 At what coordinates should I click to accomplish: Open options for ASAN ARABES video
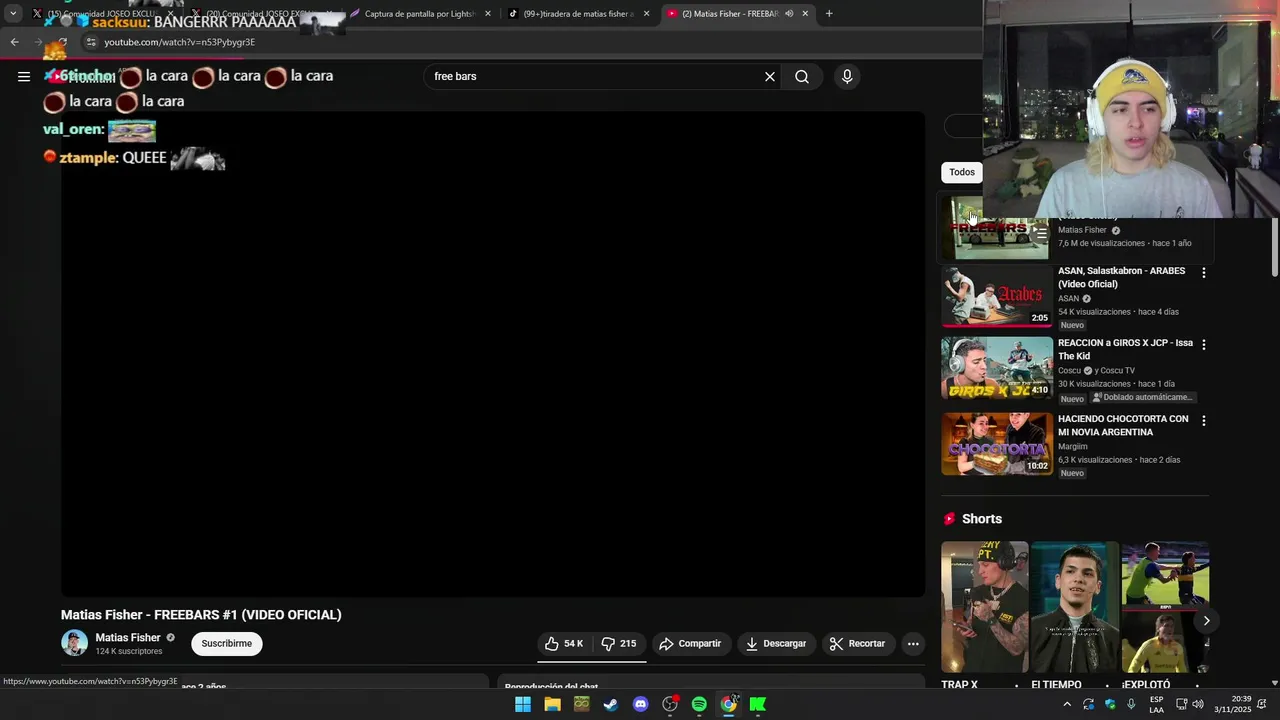(x=1203, y=272)
